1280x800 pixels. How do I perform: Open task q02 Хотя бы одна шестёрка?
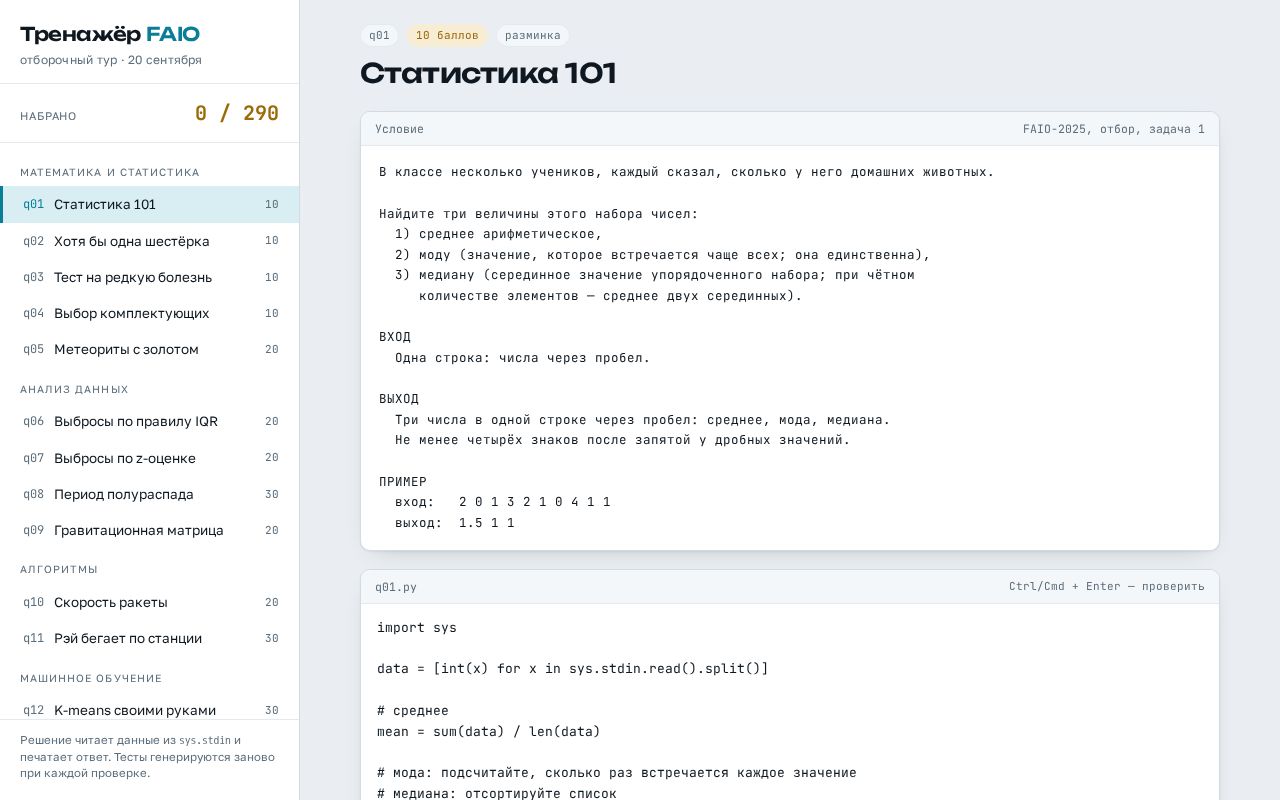pos(150,241)
